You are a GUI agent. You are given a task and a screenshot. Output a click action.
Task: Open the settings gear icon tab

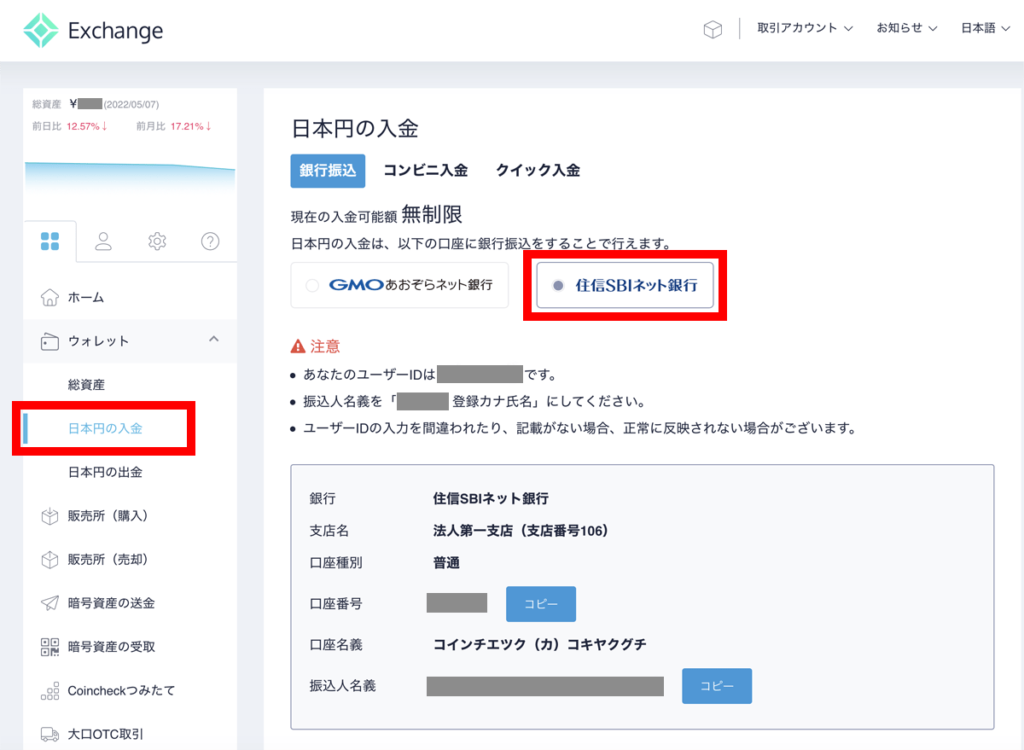157,241
